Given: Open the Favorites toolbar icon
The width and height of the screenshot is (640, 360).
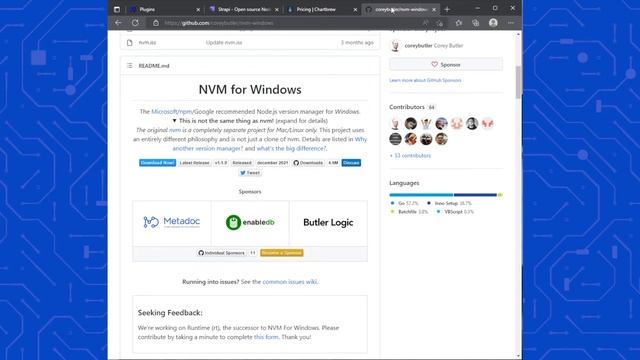Looking at the screenshot, I should pyautogui.click(x=459, y=23).
